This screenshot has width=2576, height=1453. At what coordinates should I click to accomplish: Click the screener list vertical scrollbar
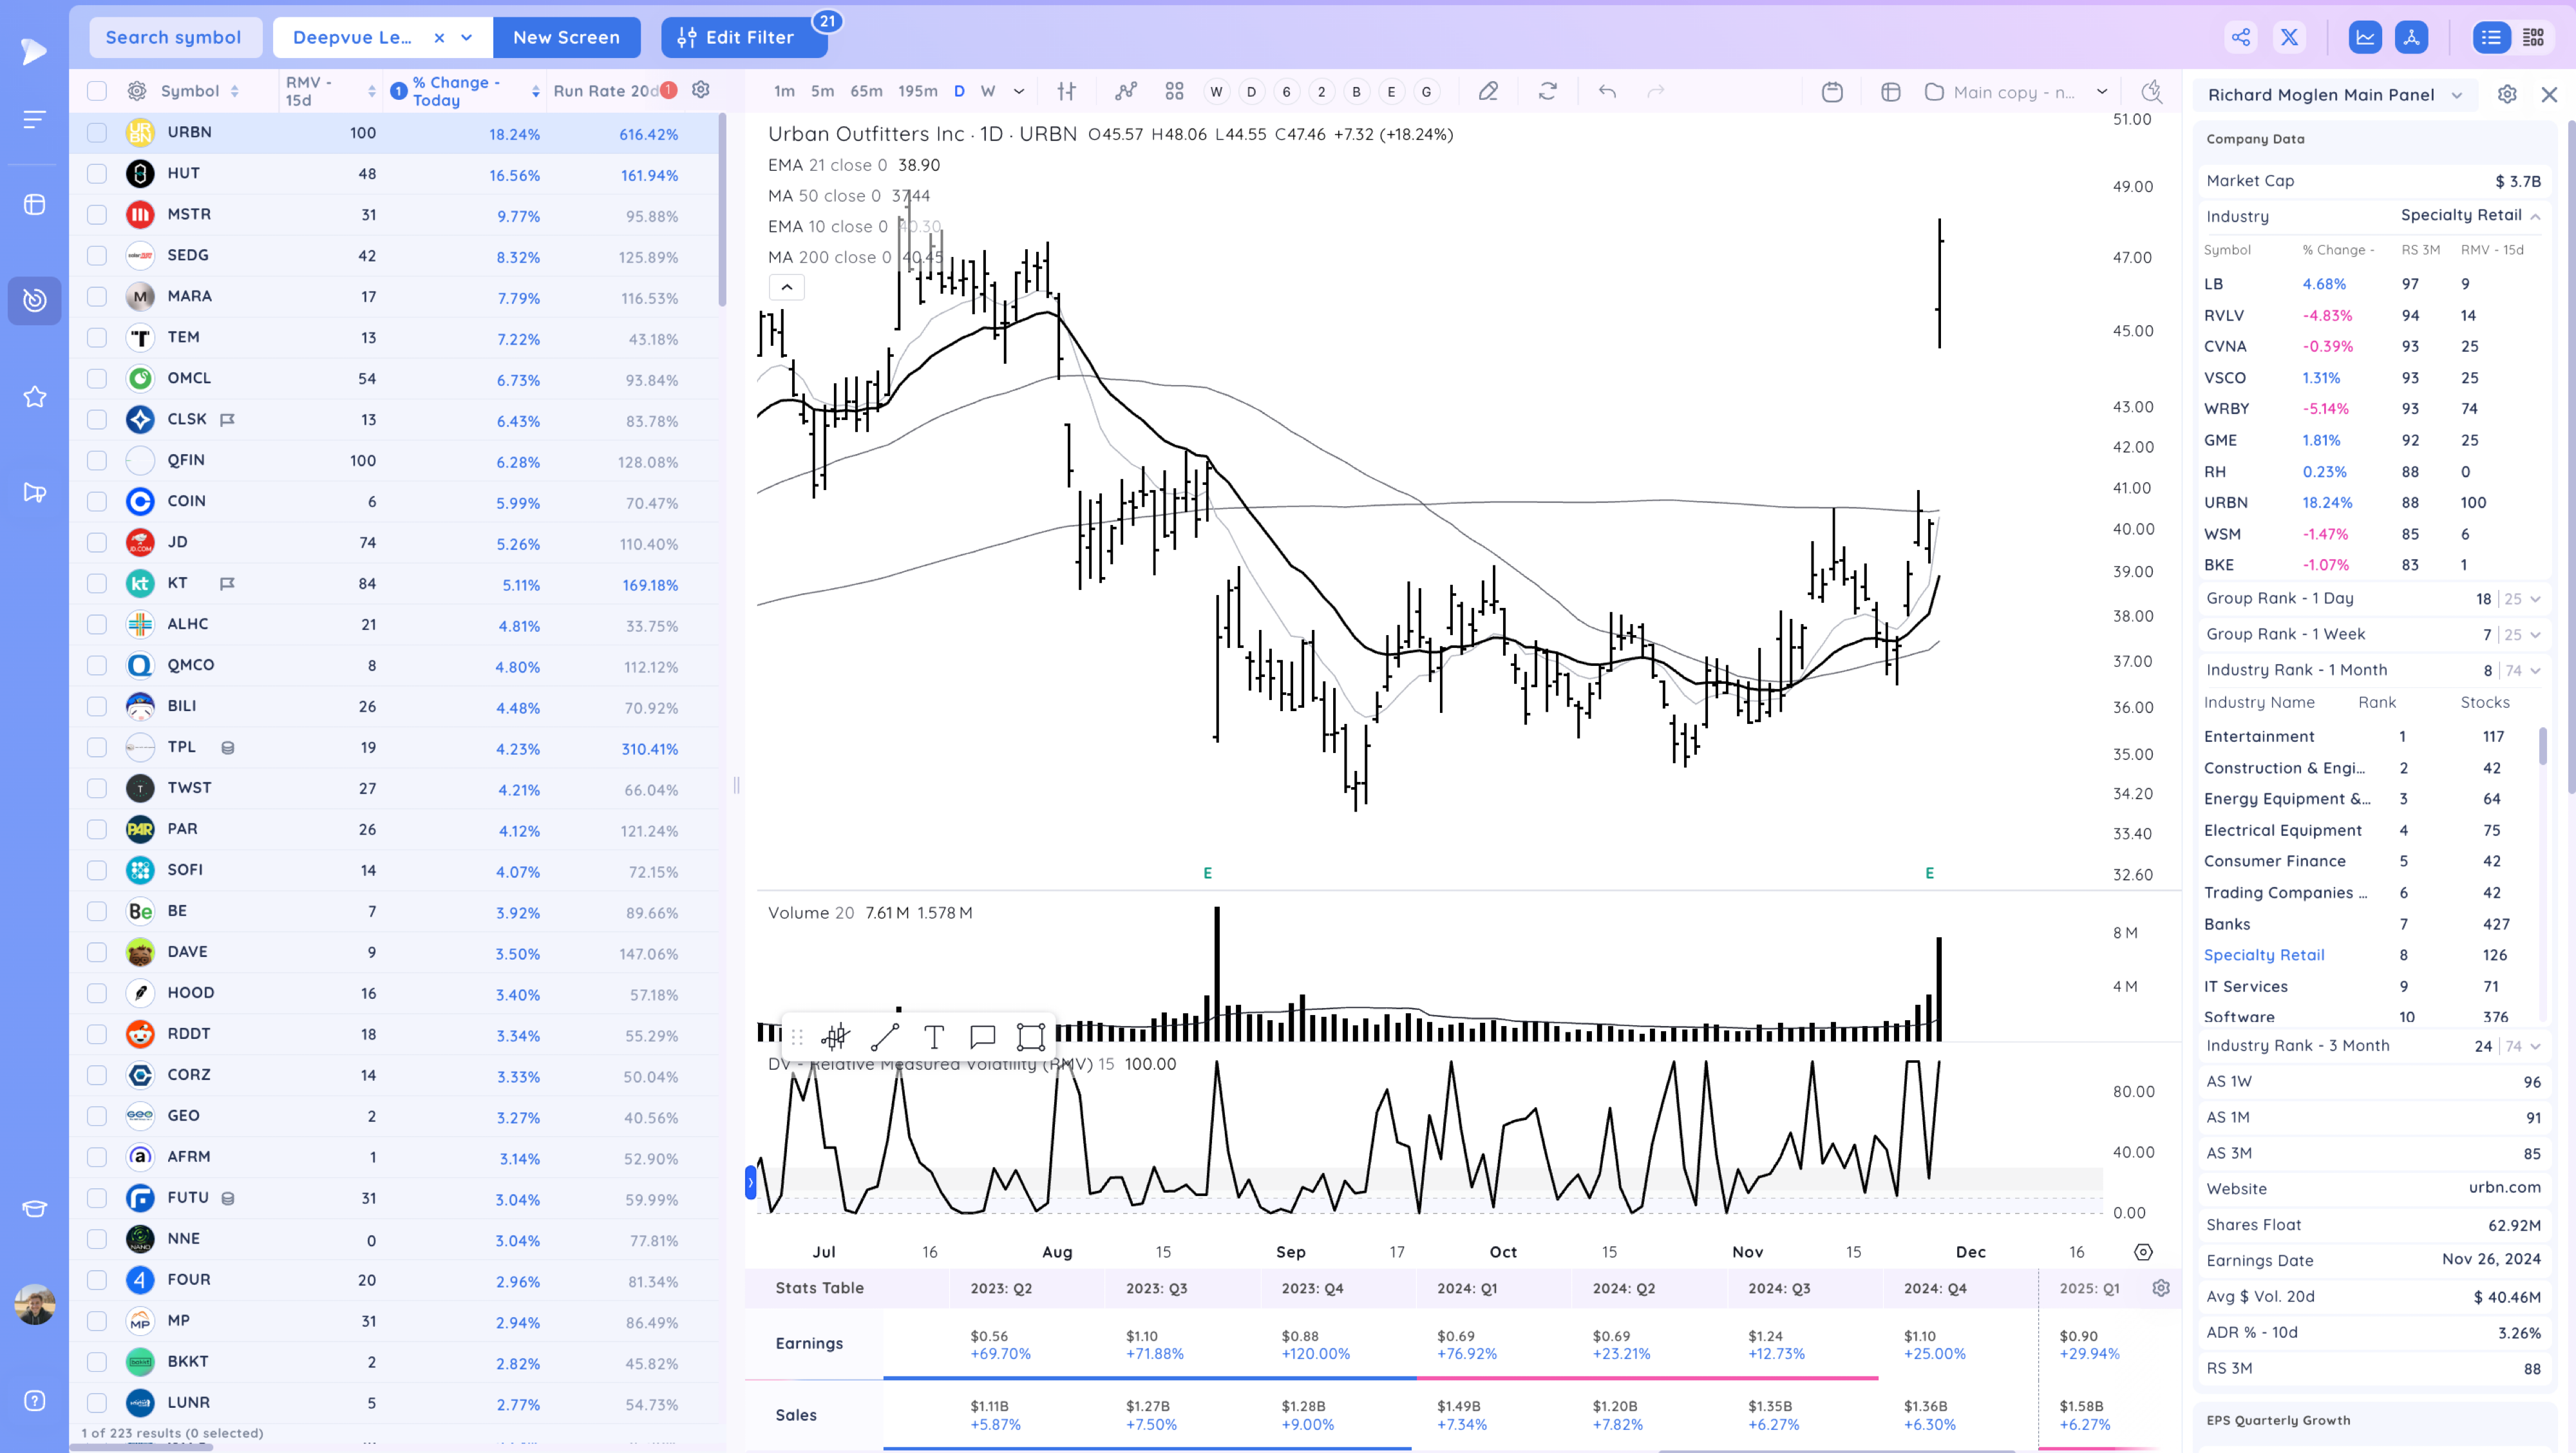(x=722, y=210)
